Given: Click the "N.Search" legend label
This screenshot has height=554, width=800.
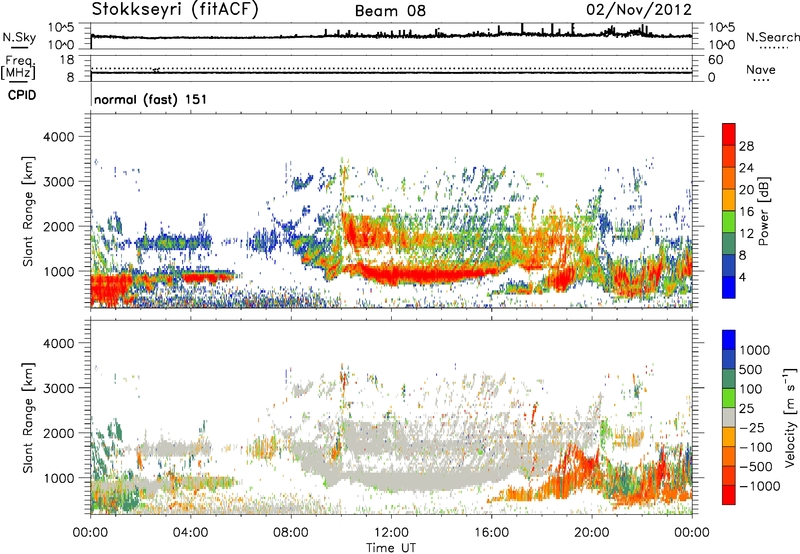Looking at the screenshot, I should tap(772, 37).
